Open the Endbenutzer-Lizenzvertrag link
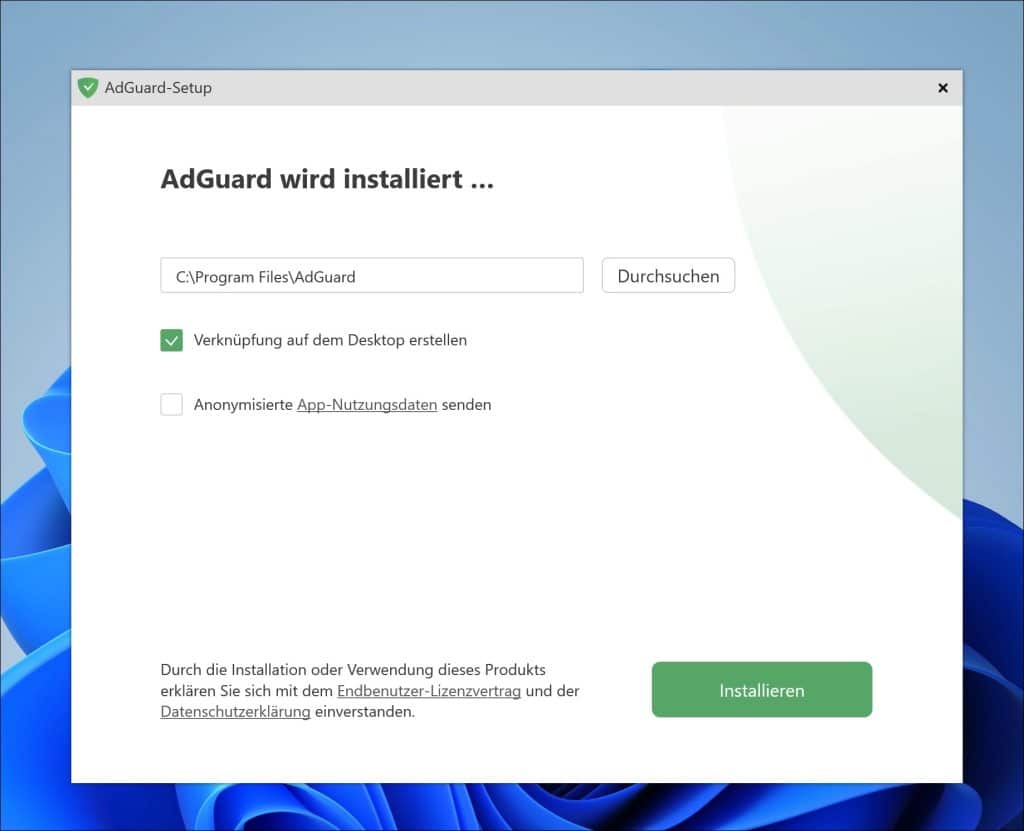Viewport: 1024px width, 831px height. coord(430,691)
